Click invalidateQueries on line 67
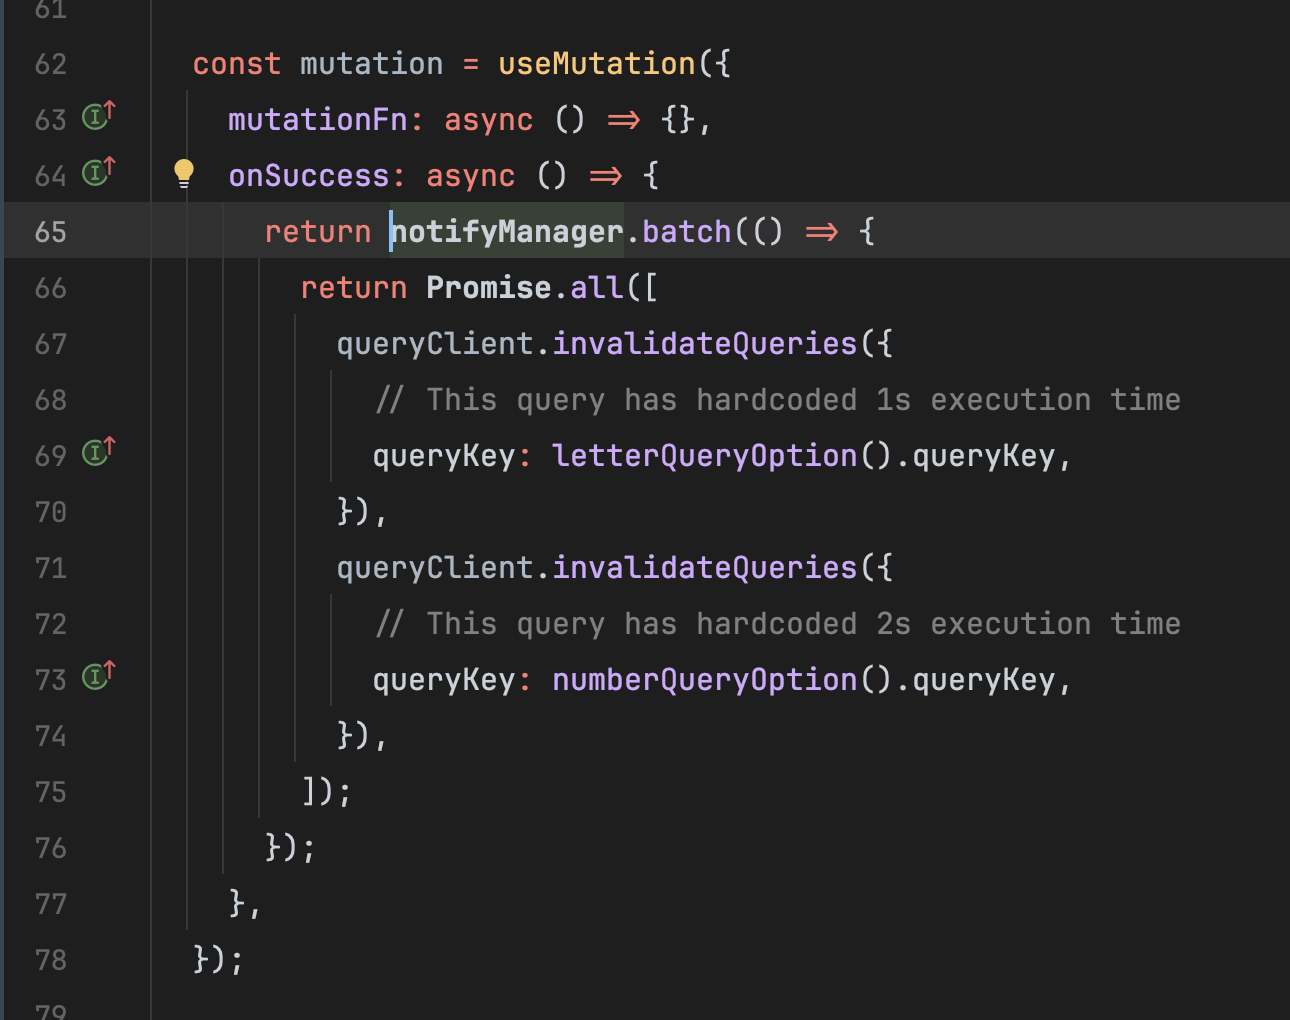Screen dimensions: 1290x1020 (705, 344)
